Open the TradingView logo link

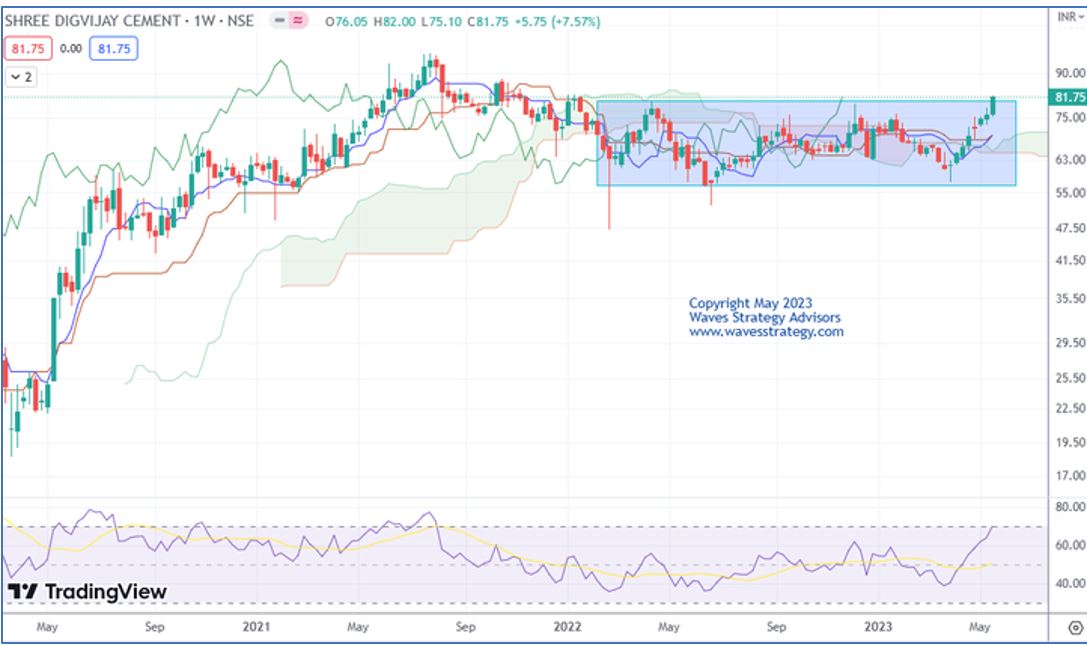coord(87,592)
